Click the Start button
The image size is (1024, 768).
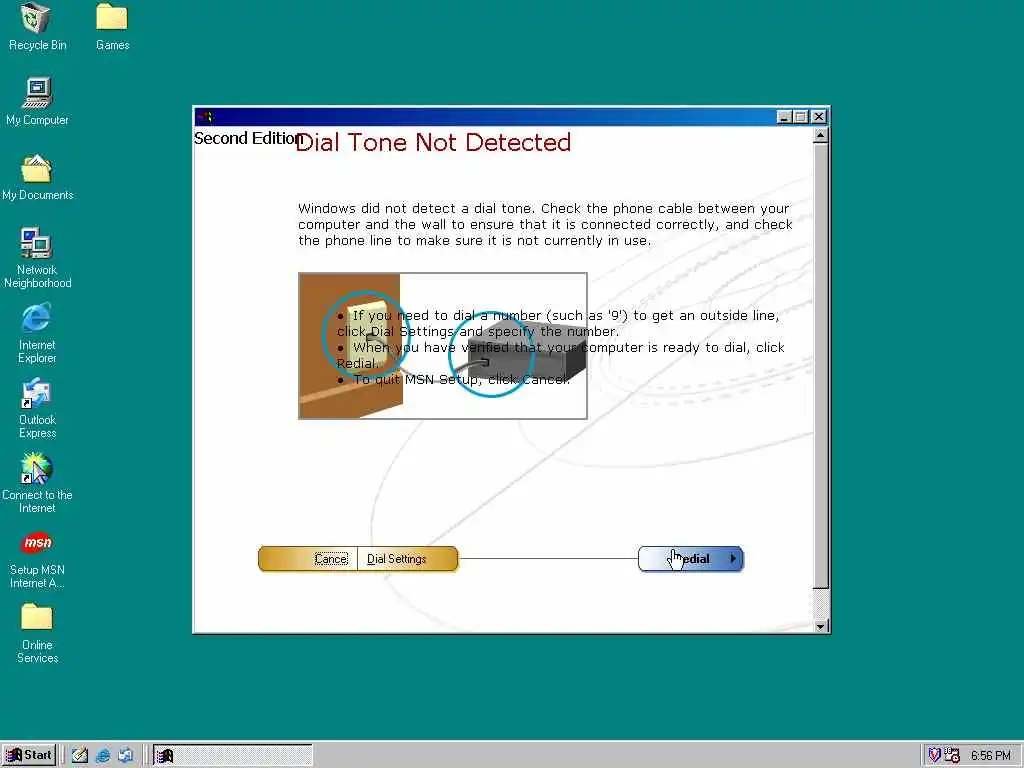coord(29,756)
